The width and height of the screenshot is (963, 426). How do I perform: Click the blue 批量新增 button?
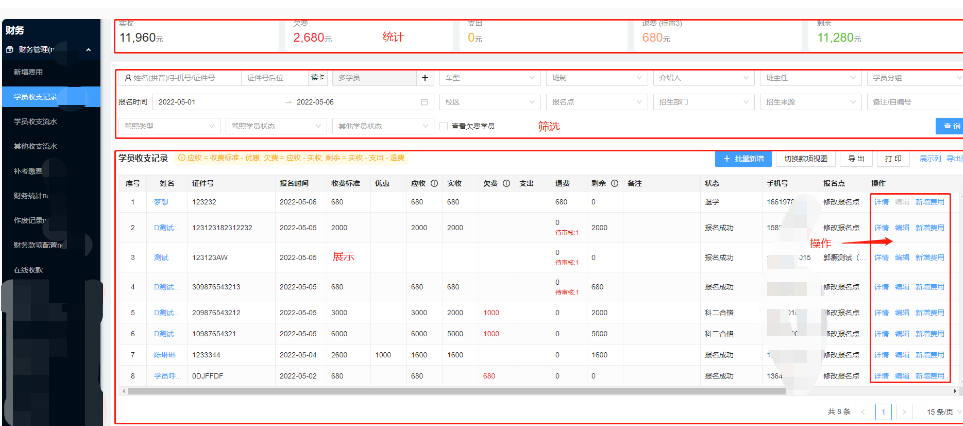(743, 158)
